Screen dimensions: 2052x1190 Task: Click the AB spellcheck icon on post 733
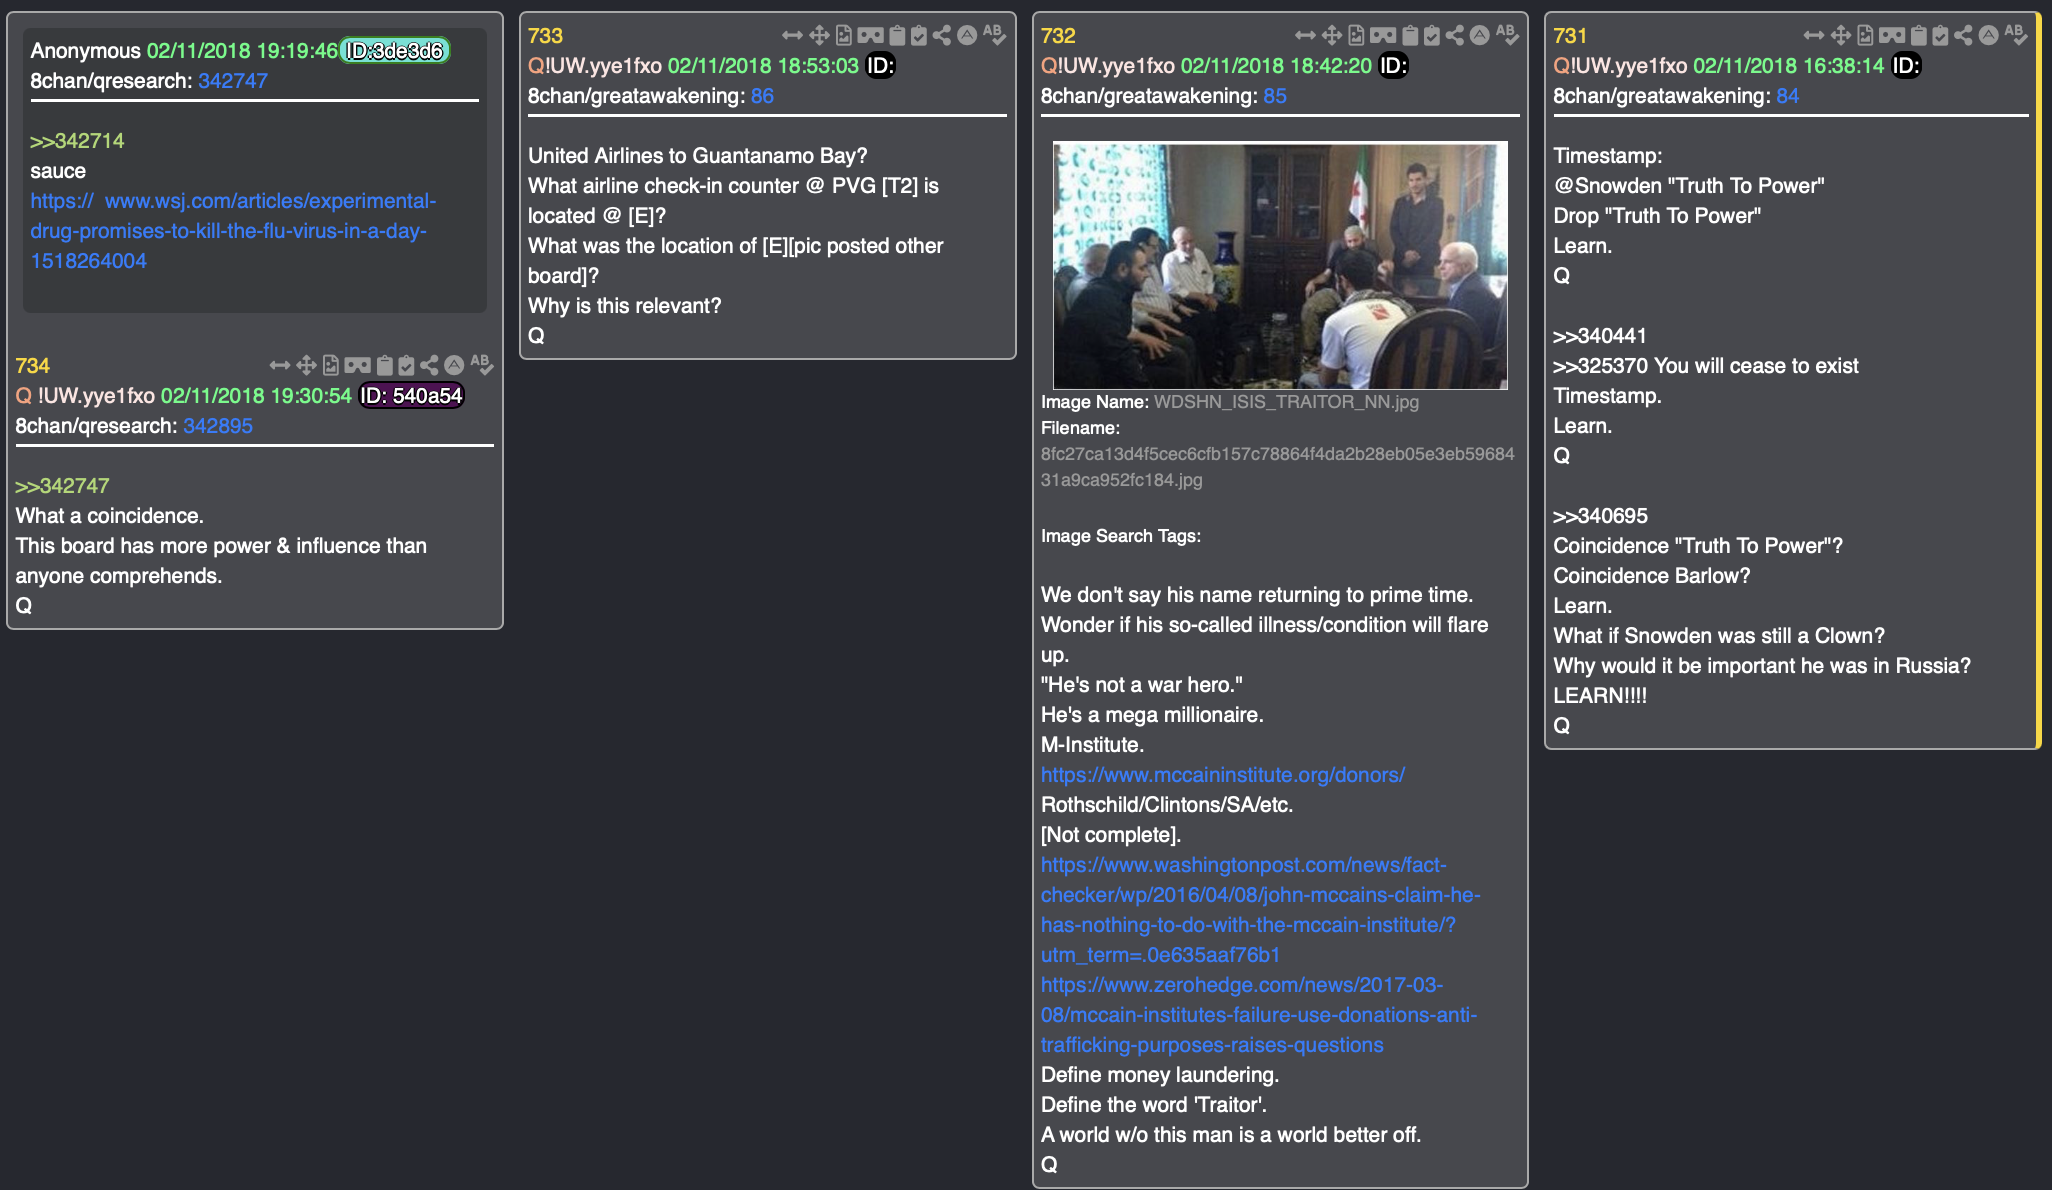tap(993, 35)
